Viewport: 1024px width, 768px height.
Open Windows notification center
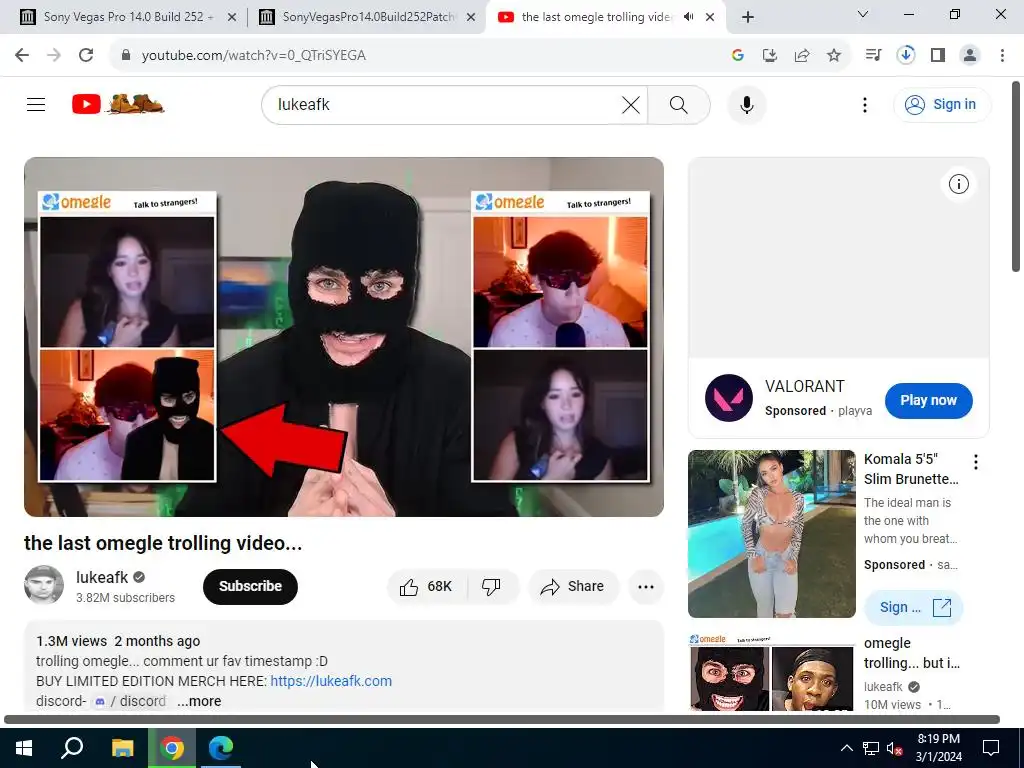(991, 748)
